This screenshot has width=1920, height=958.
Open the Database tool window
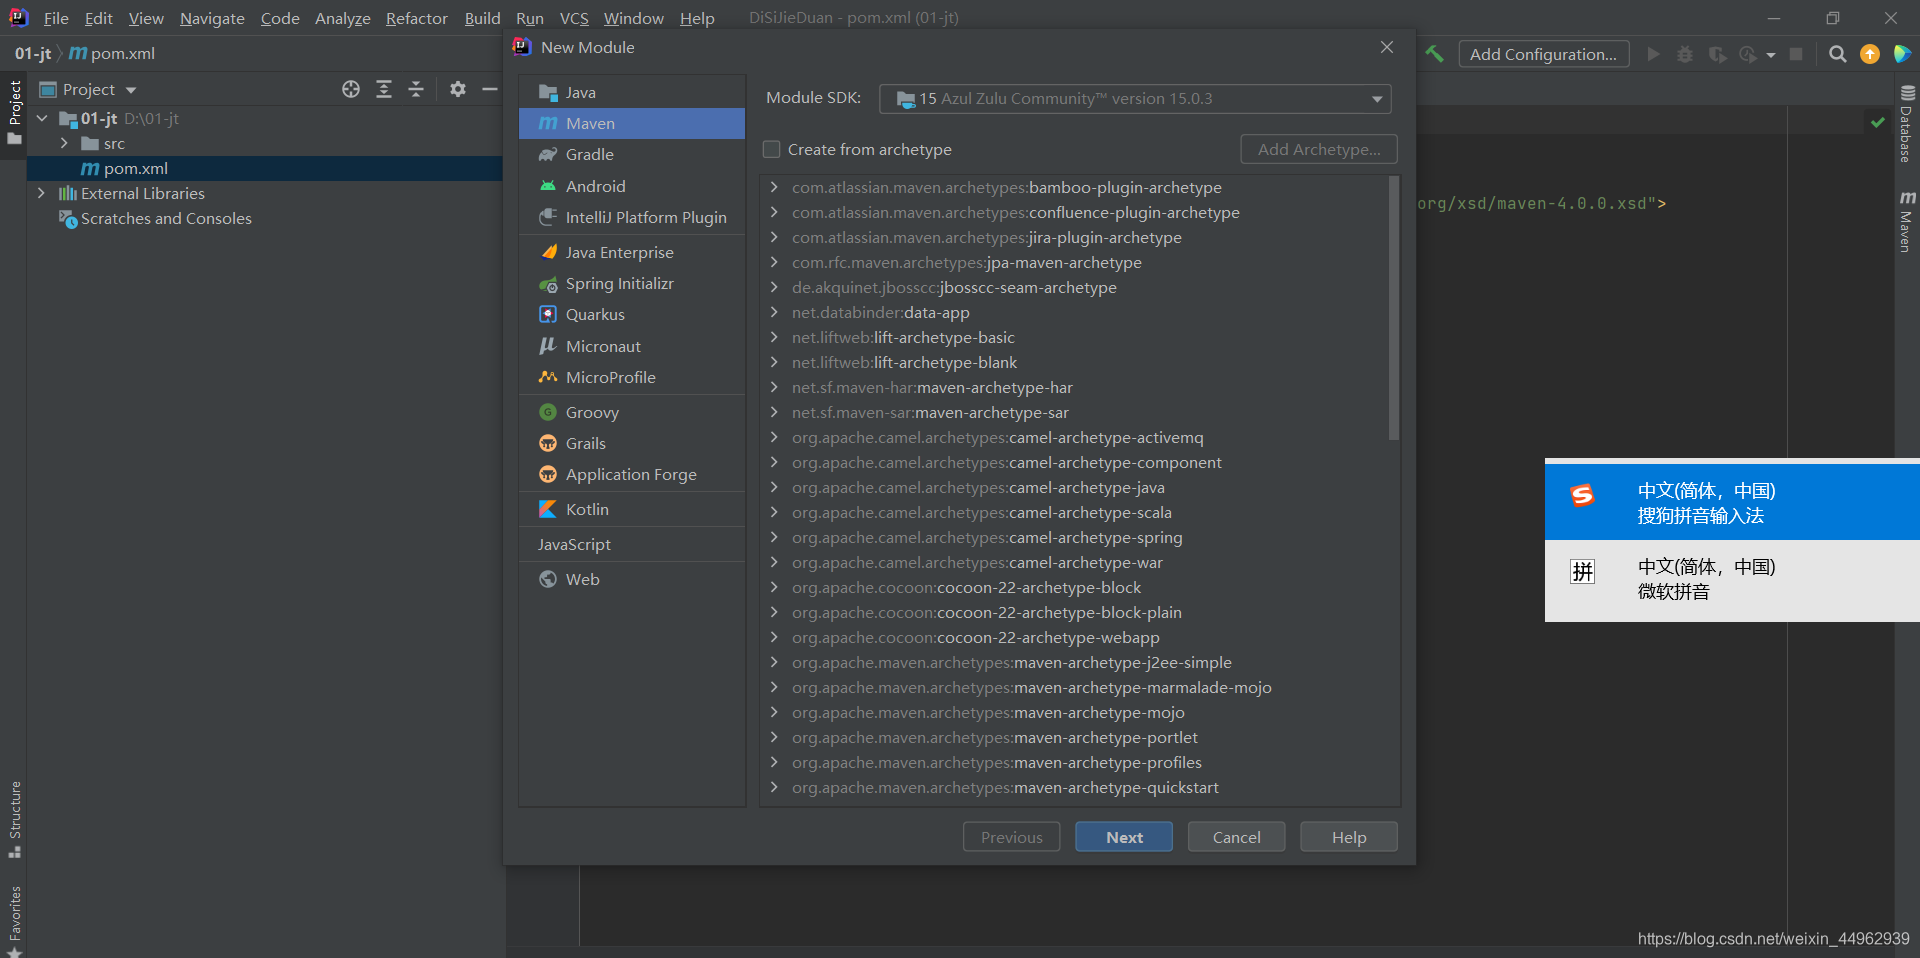tap(1907, 125)
